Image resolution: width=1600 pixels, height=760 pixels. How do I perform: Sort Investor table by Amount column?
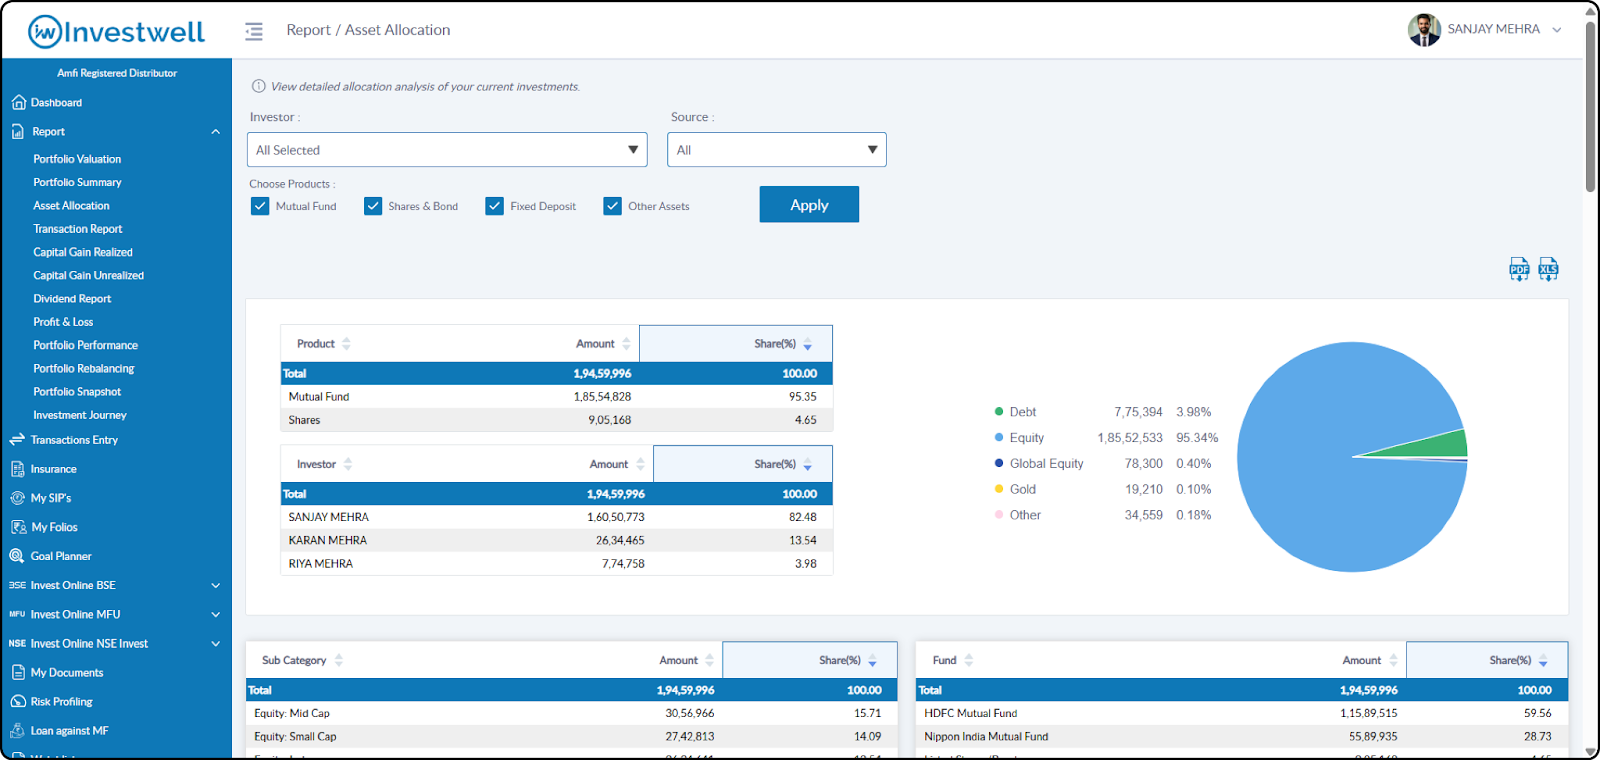point(640,464)
